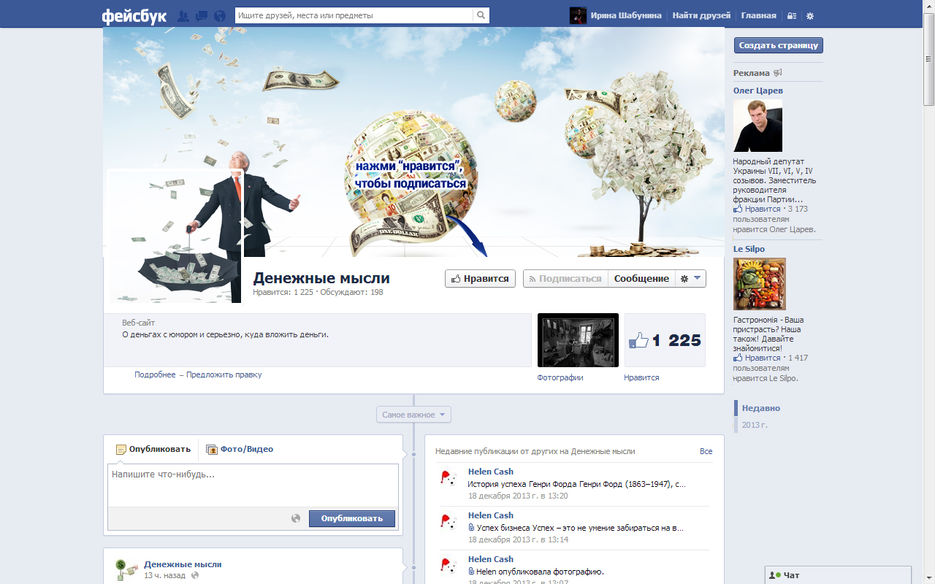Viewport: 935px width, 584px height.
Task: Click the search magnifier button
Action: [481, 16]
